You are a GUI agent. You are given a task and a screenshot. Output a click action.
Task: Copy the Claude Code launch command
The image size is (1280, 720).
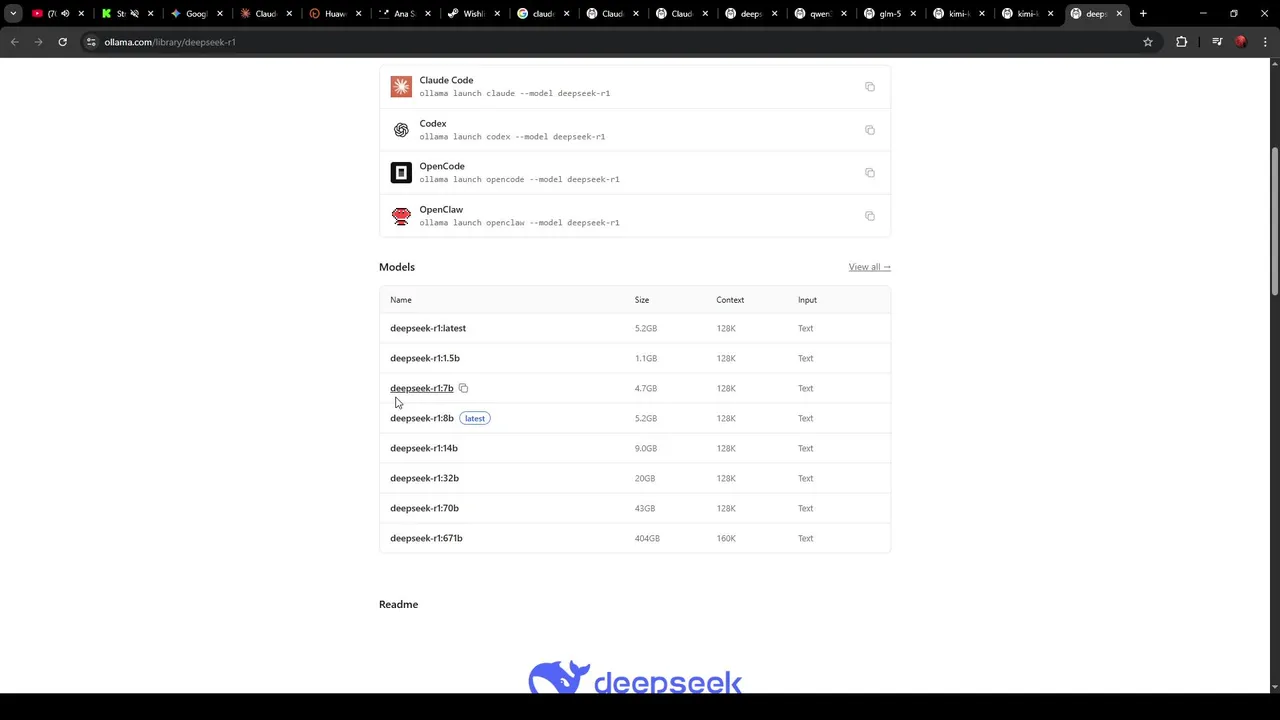[870, 87]
